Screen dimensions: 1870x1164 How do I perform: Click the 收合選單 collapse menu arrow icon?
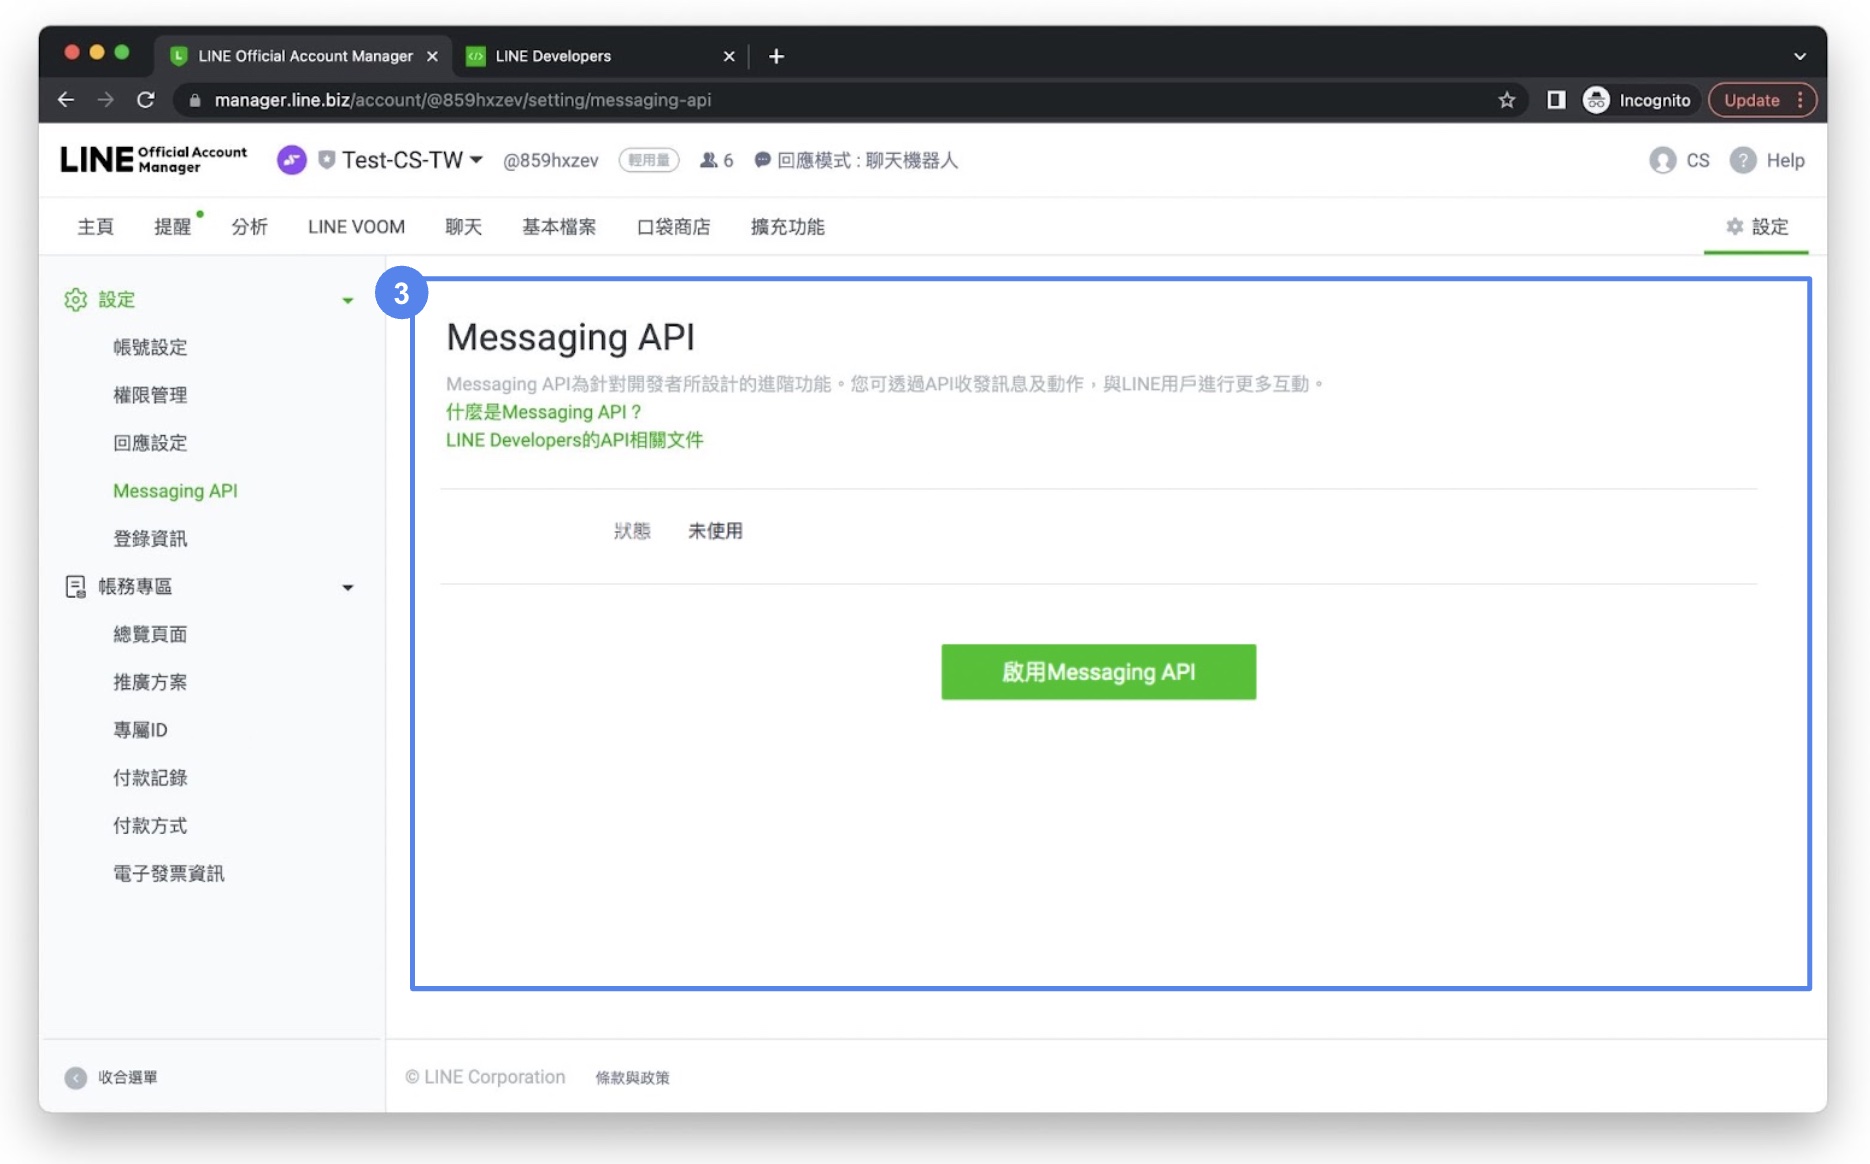tap(76, 1078)
